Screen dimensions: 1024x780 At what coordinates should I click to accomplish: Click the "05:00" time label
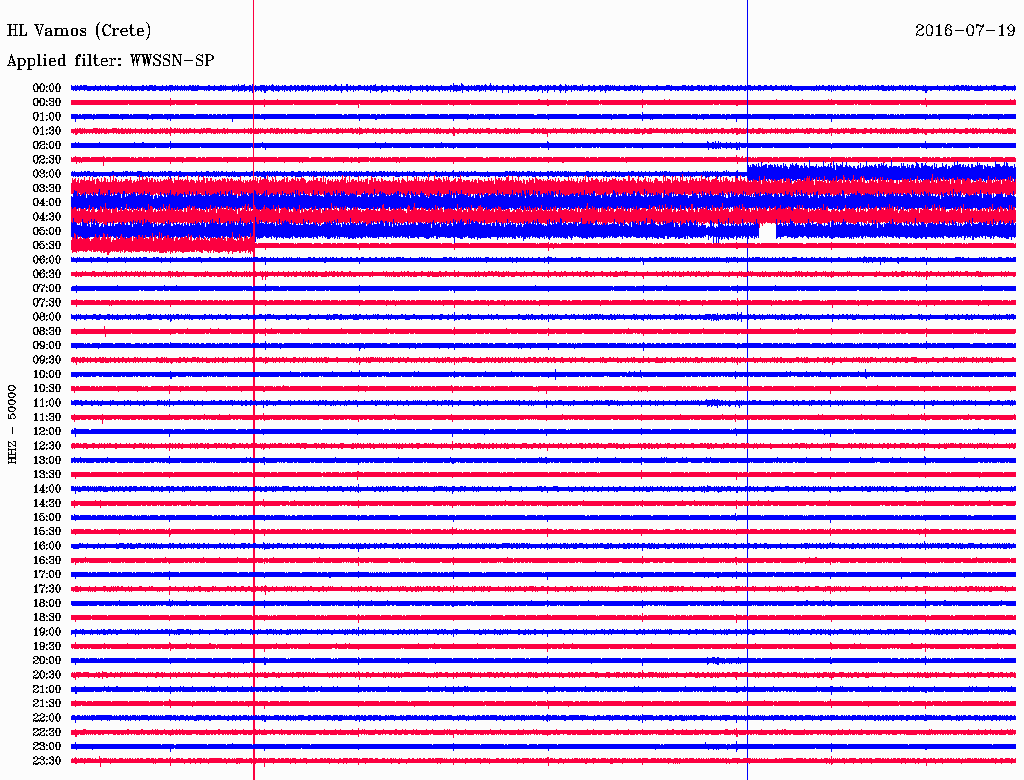(47, 231)
